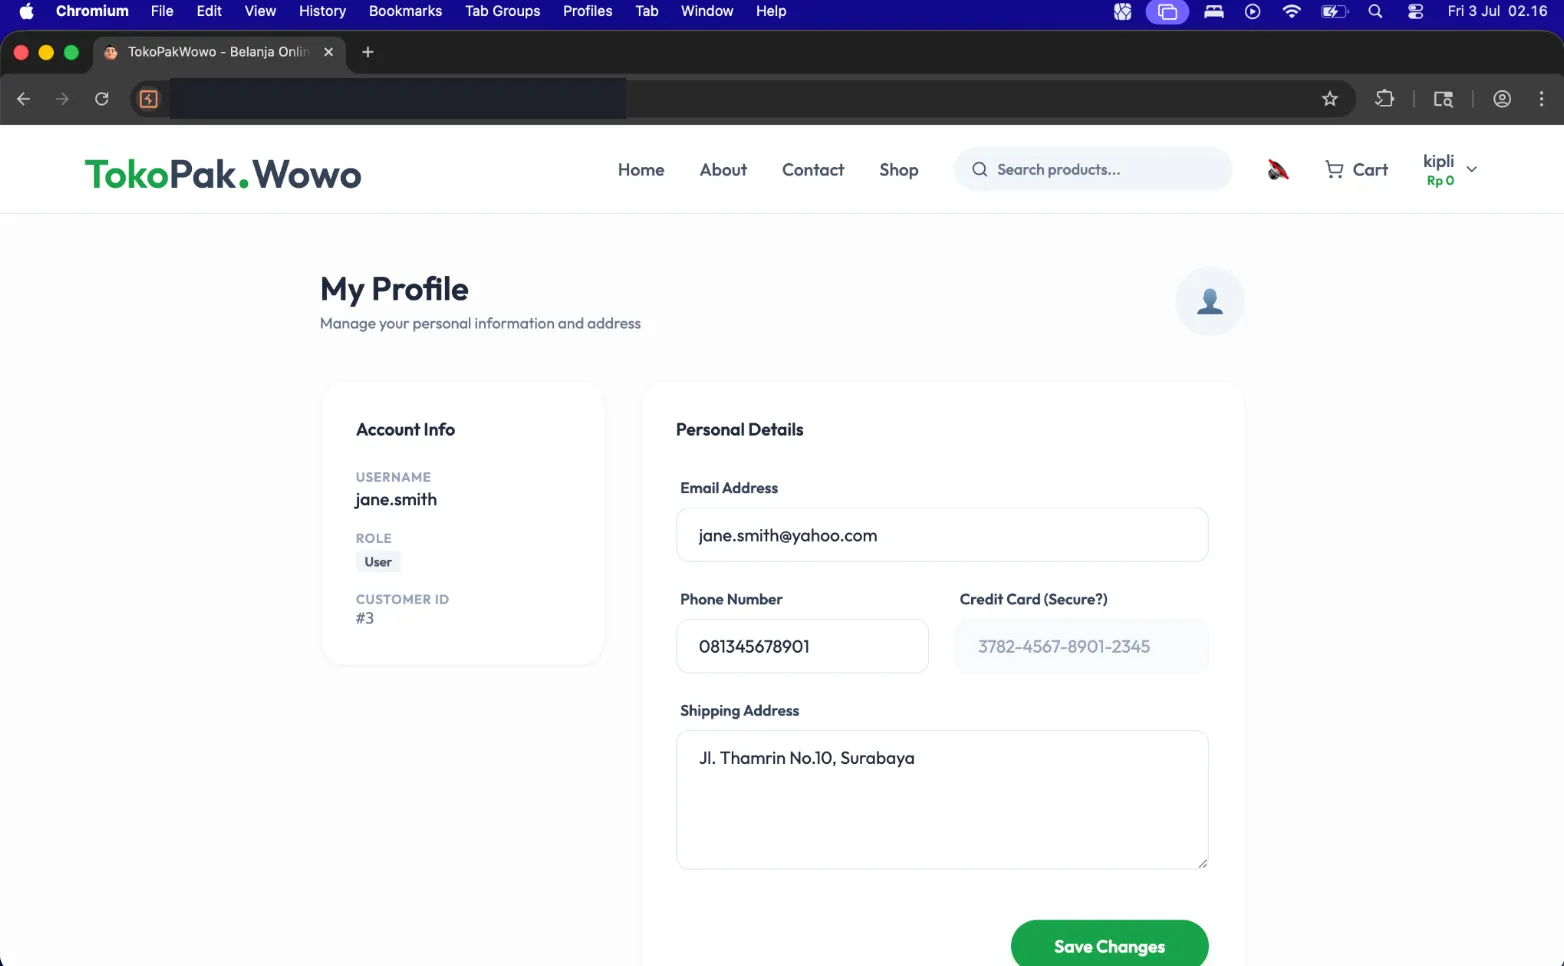1564x966 pixels.
Task: Open the Contact page
Action: [813, 170]
